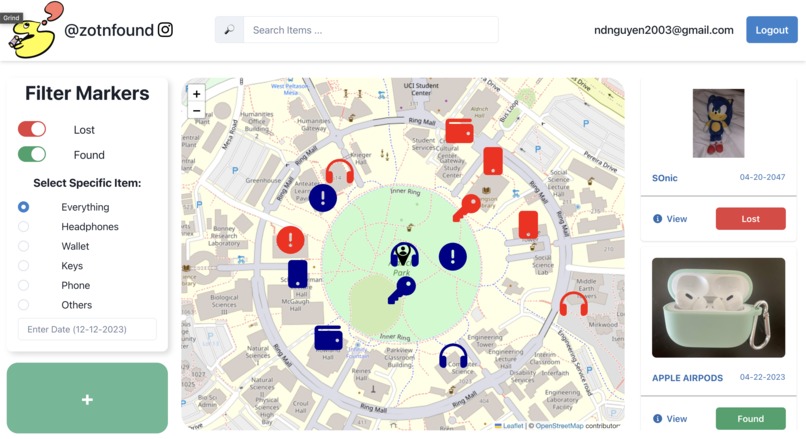806x439 pixels.
Task: Click the magnifier search icon
Action: [x=229, y=30]
